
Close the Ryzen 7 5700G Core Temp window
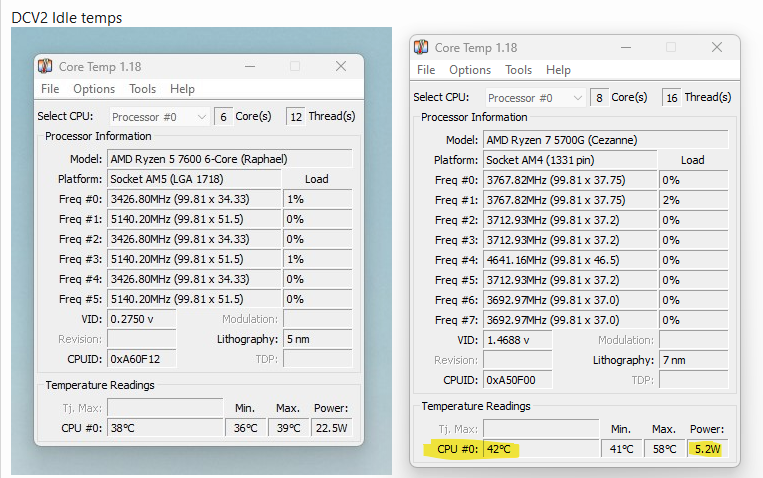(x=717, y=47)
